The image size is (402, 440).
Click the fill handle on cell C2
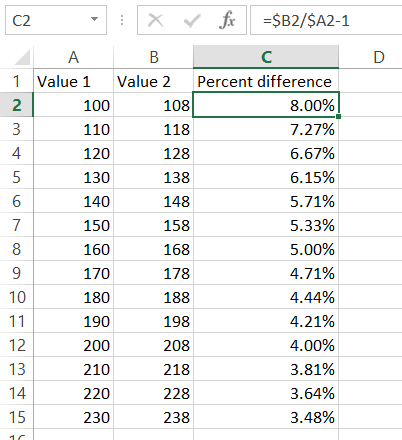[x=338, y=117]
